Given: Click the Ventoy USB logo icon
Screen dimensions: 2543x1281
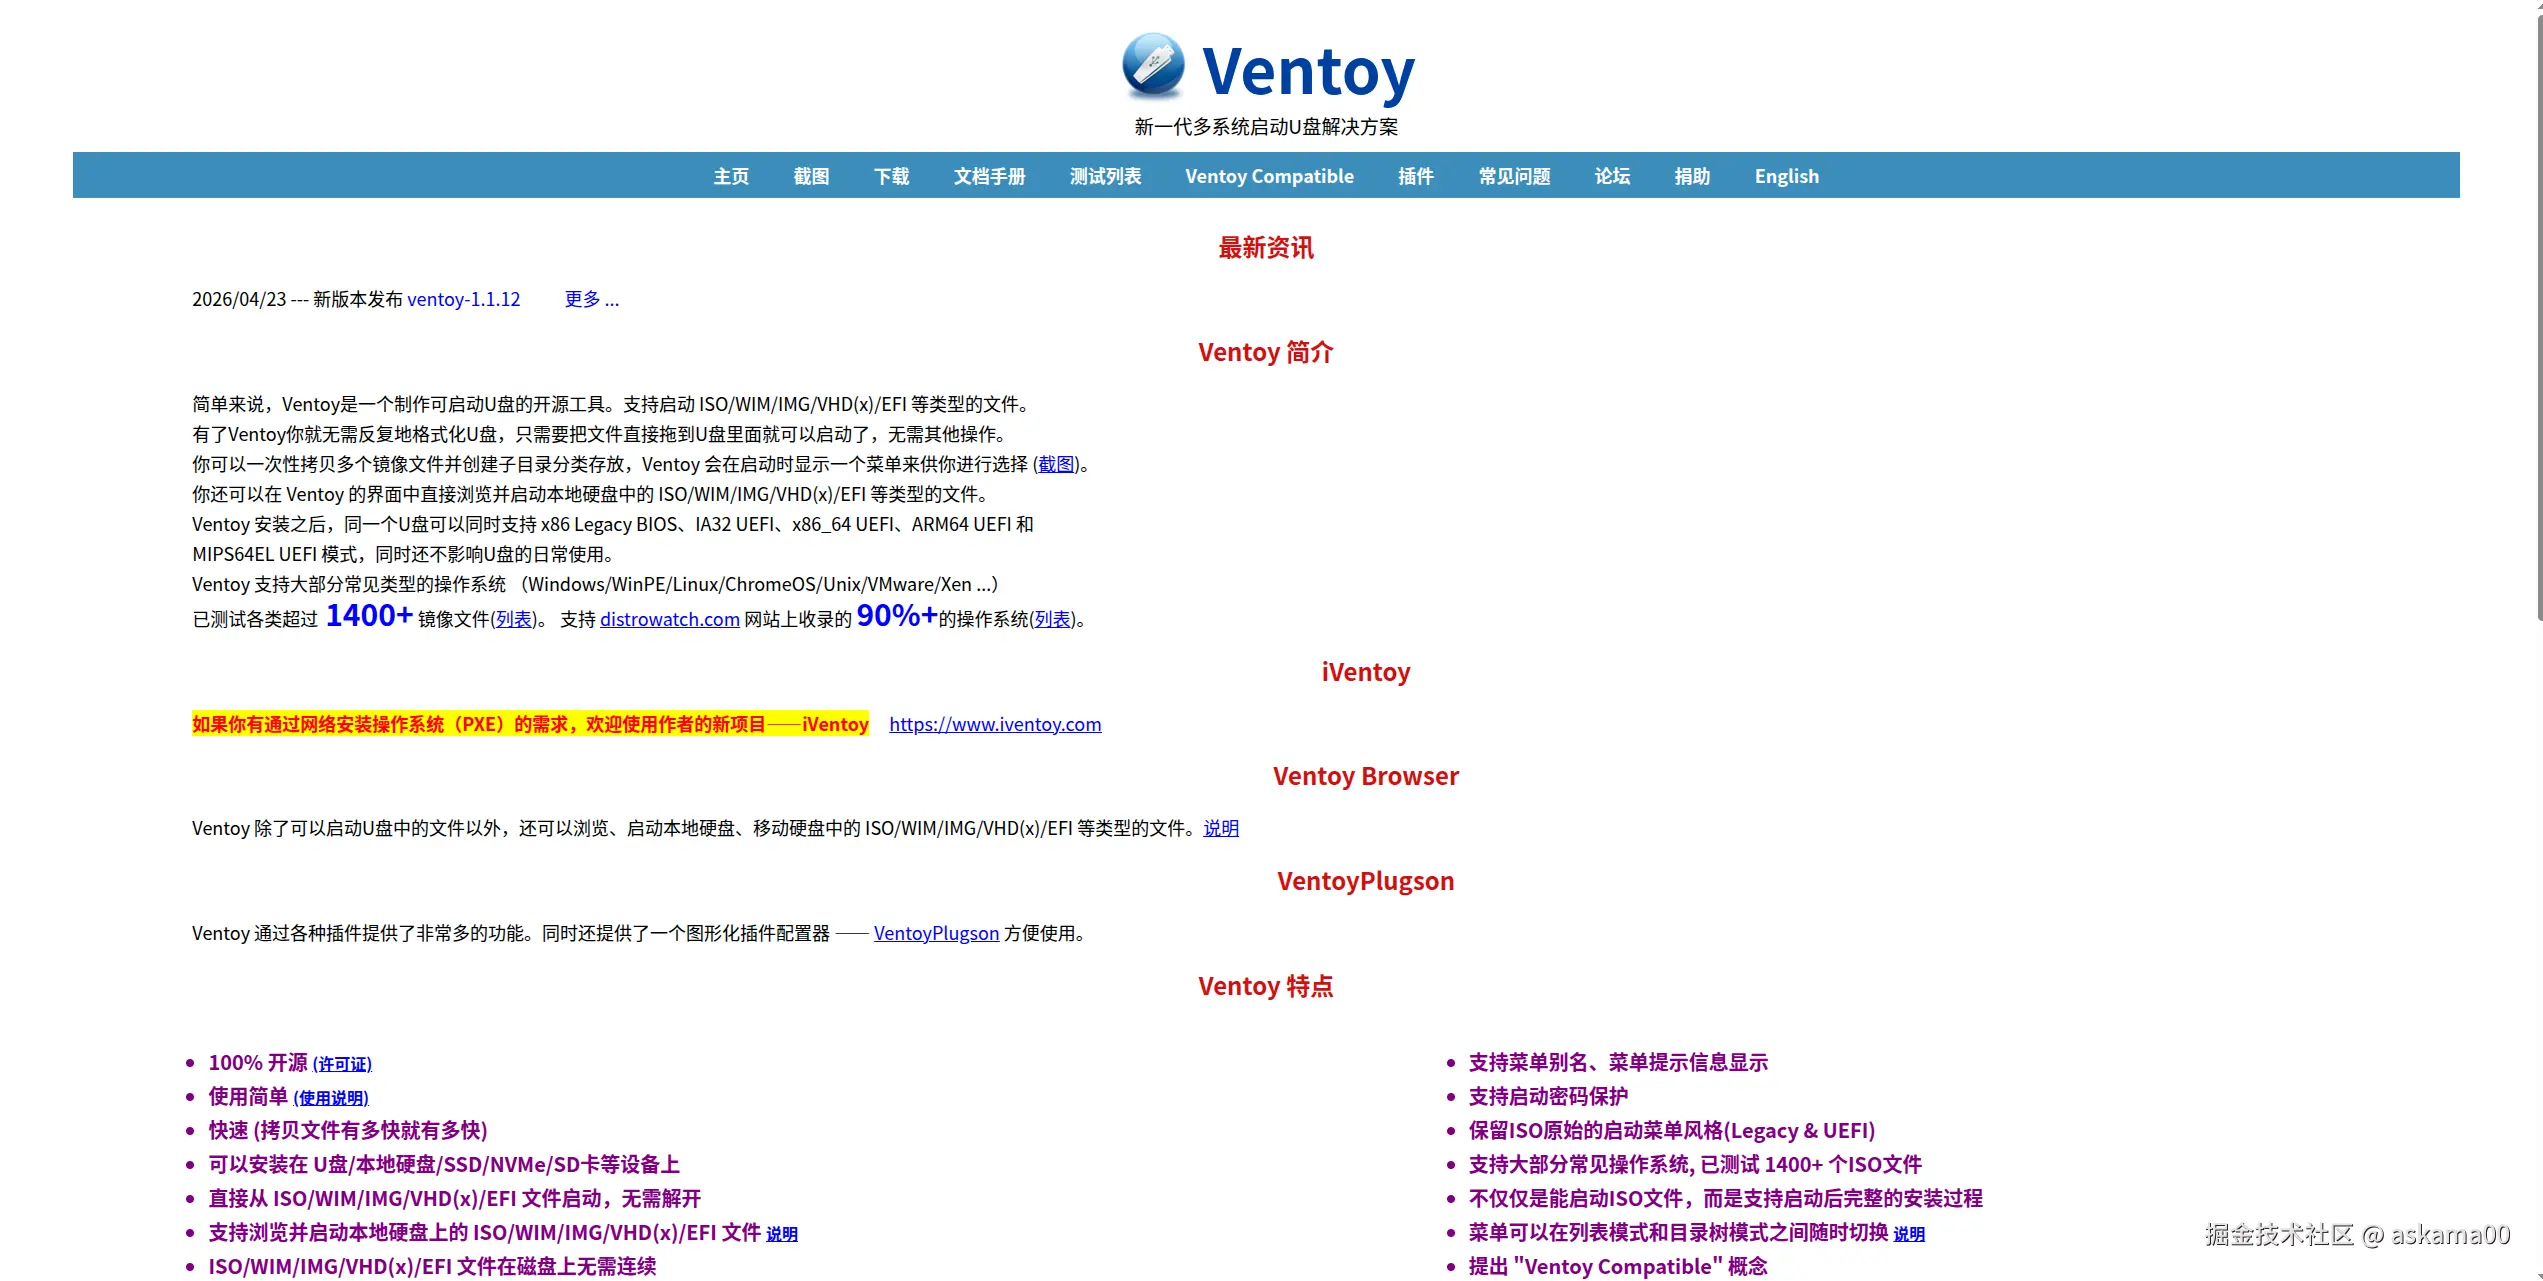Looking at the screenshot, I should [x=1153, y=66].
